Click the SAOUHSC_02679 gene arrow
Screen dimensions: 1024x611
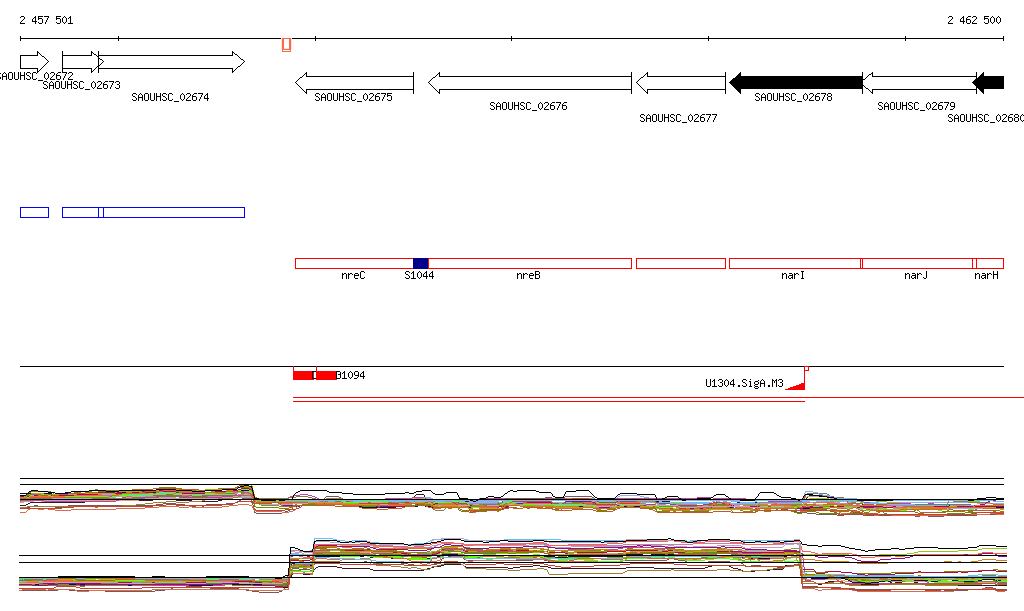pos(919,83)
